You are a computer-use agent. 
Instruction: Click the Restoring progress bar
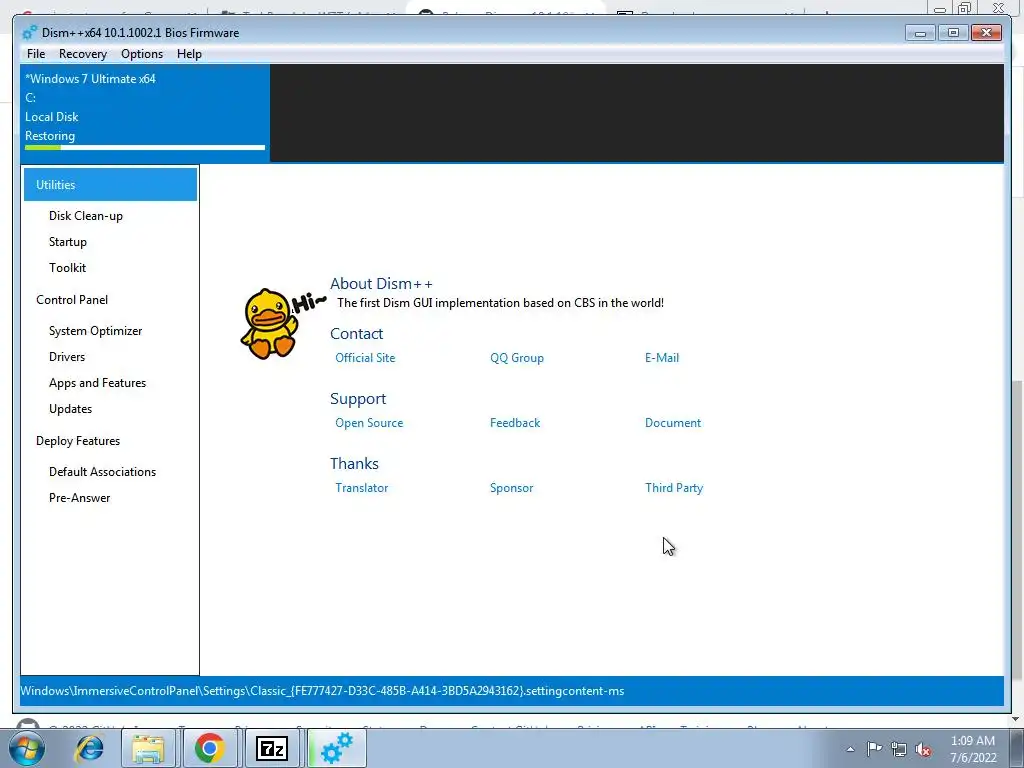[x=145, y=148]
